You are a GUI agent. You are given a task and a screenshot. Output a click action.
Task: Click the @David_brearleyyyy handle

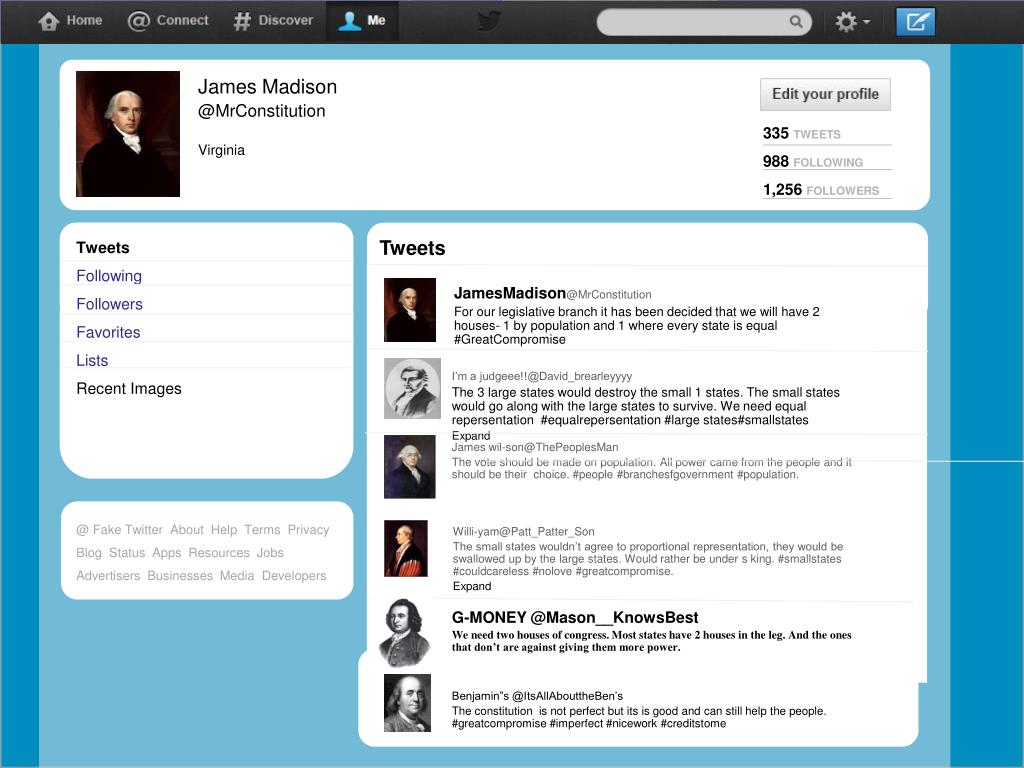pos(579,376)
